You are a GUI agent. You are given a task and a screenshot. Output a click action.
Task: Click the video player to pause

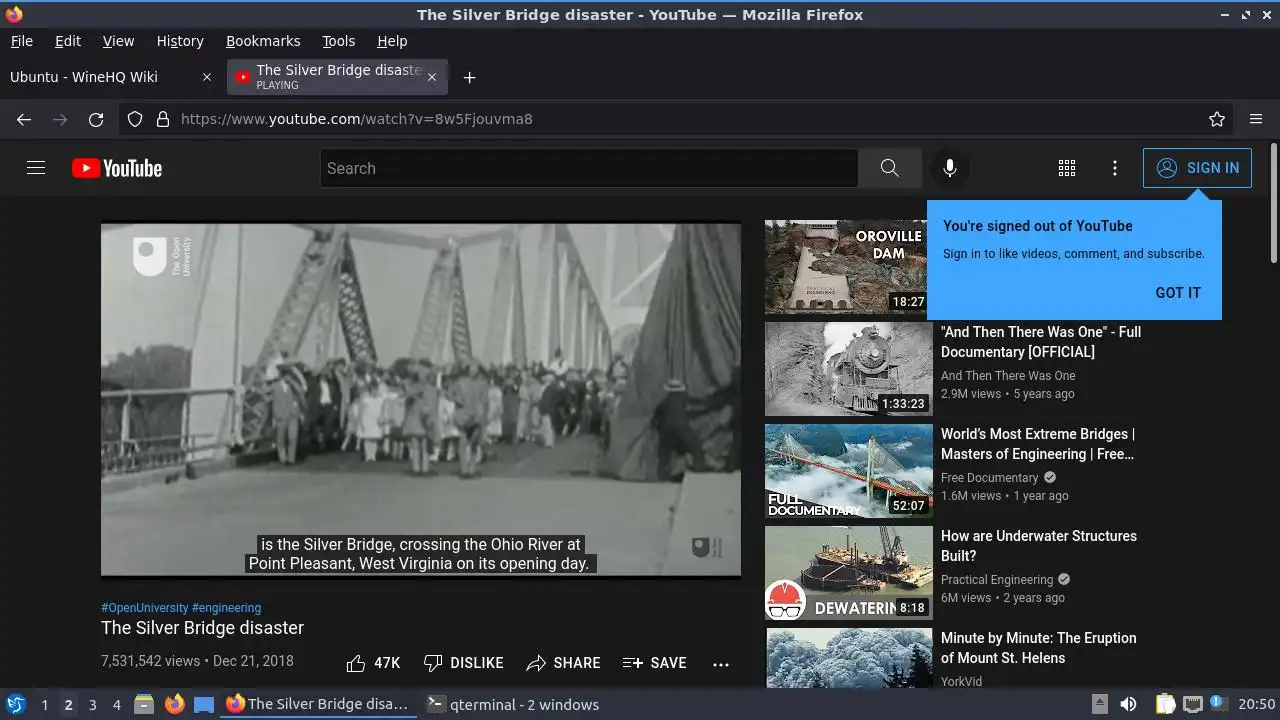(421, 399)
